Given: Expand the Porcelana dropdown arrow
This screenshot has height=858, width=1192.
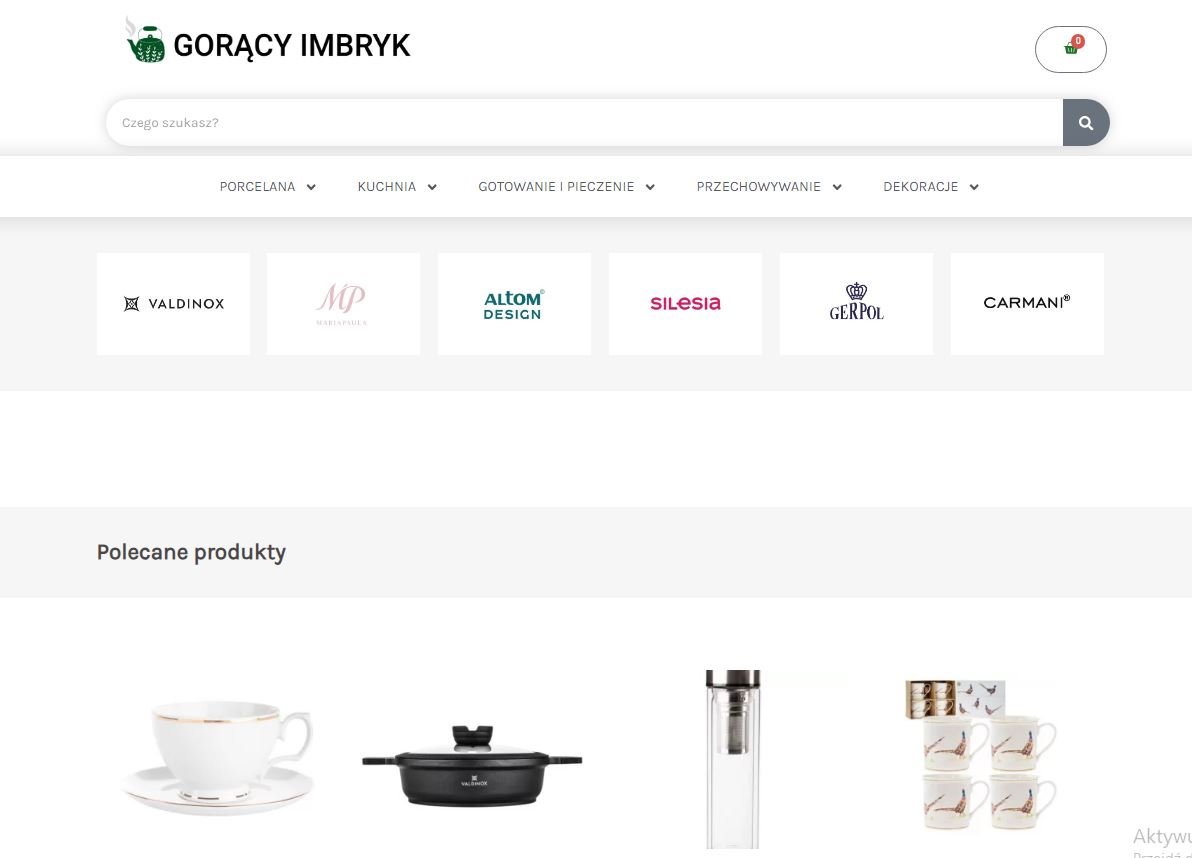Looking at the screenshot, I should click(311, 187).
